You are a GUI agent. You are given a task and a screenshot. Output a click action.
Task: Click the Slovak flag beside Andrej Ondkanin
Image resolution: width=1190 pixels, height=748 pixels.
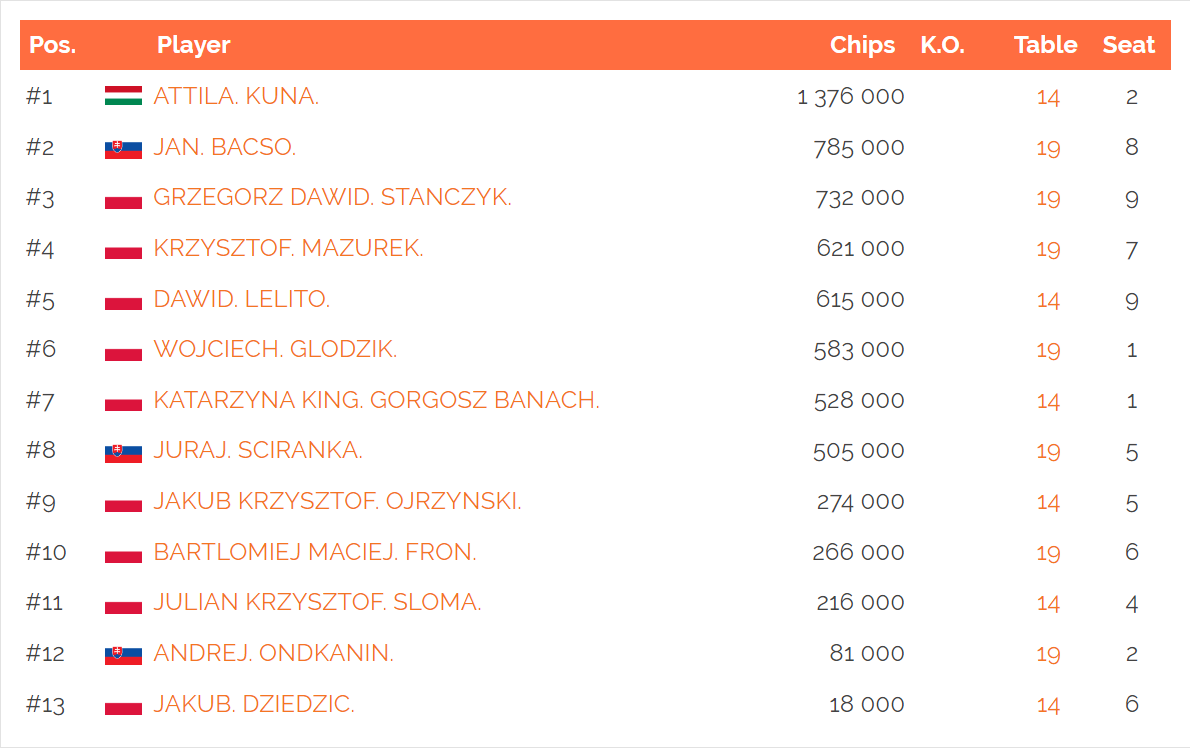pos(123,655)
